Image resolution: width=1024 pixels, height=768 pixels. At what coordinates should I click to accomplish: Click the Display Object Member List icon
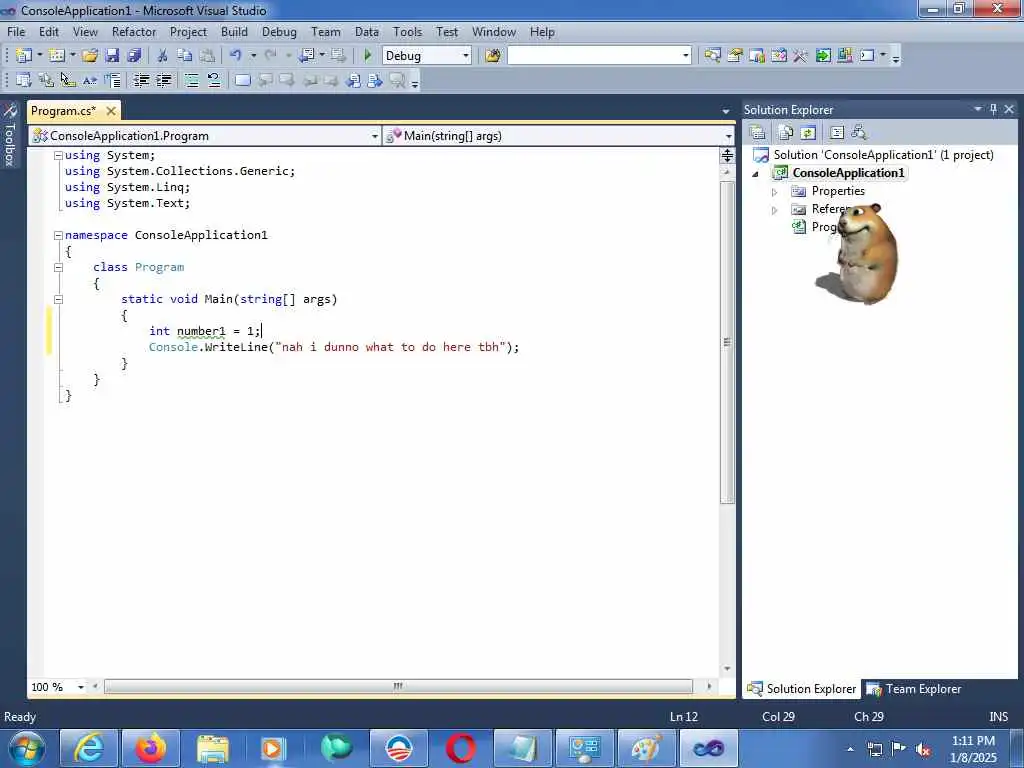click(24, 80)
